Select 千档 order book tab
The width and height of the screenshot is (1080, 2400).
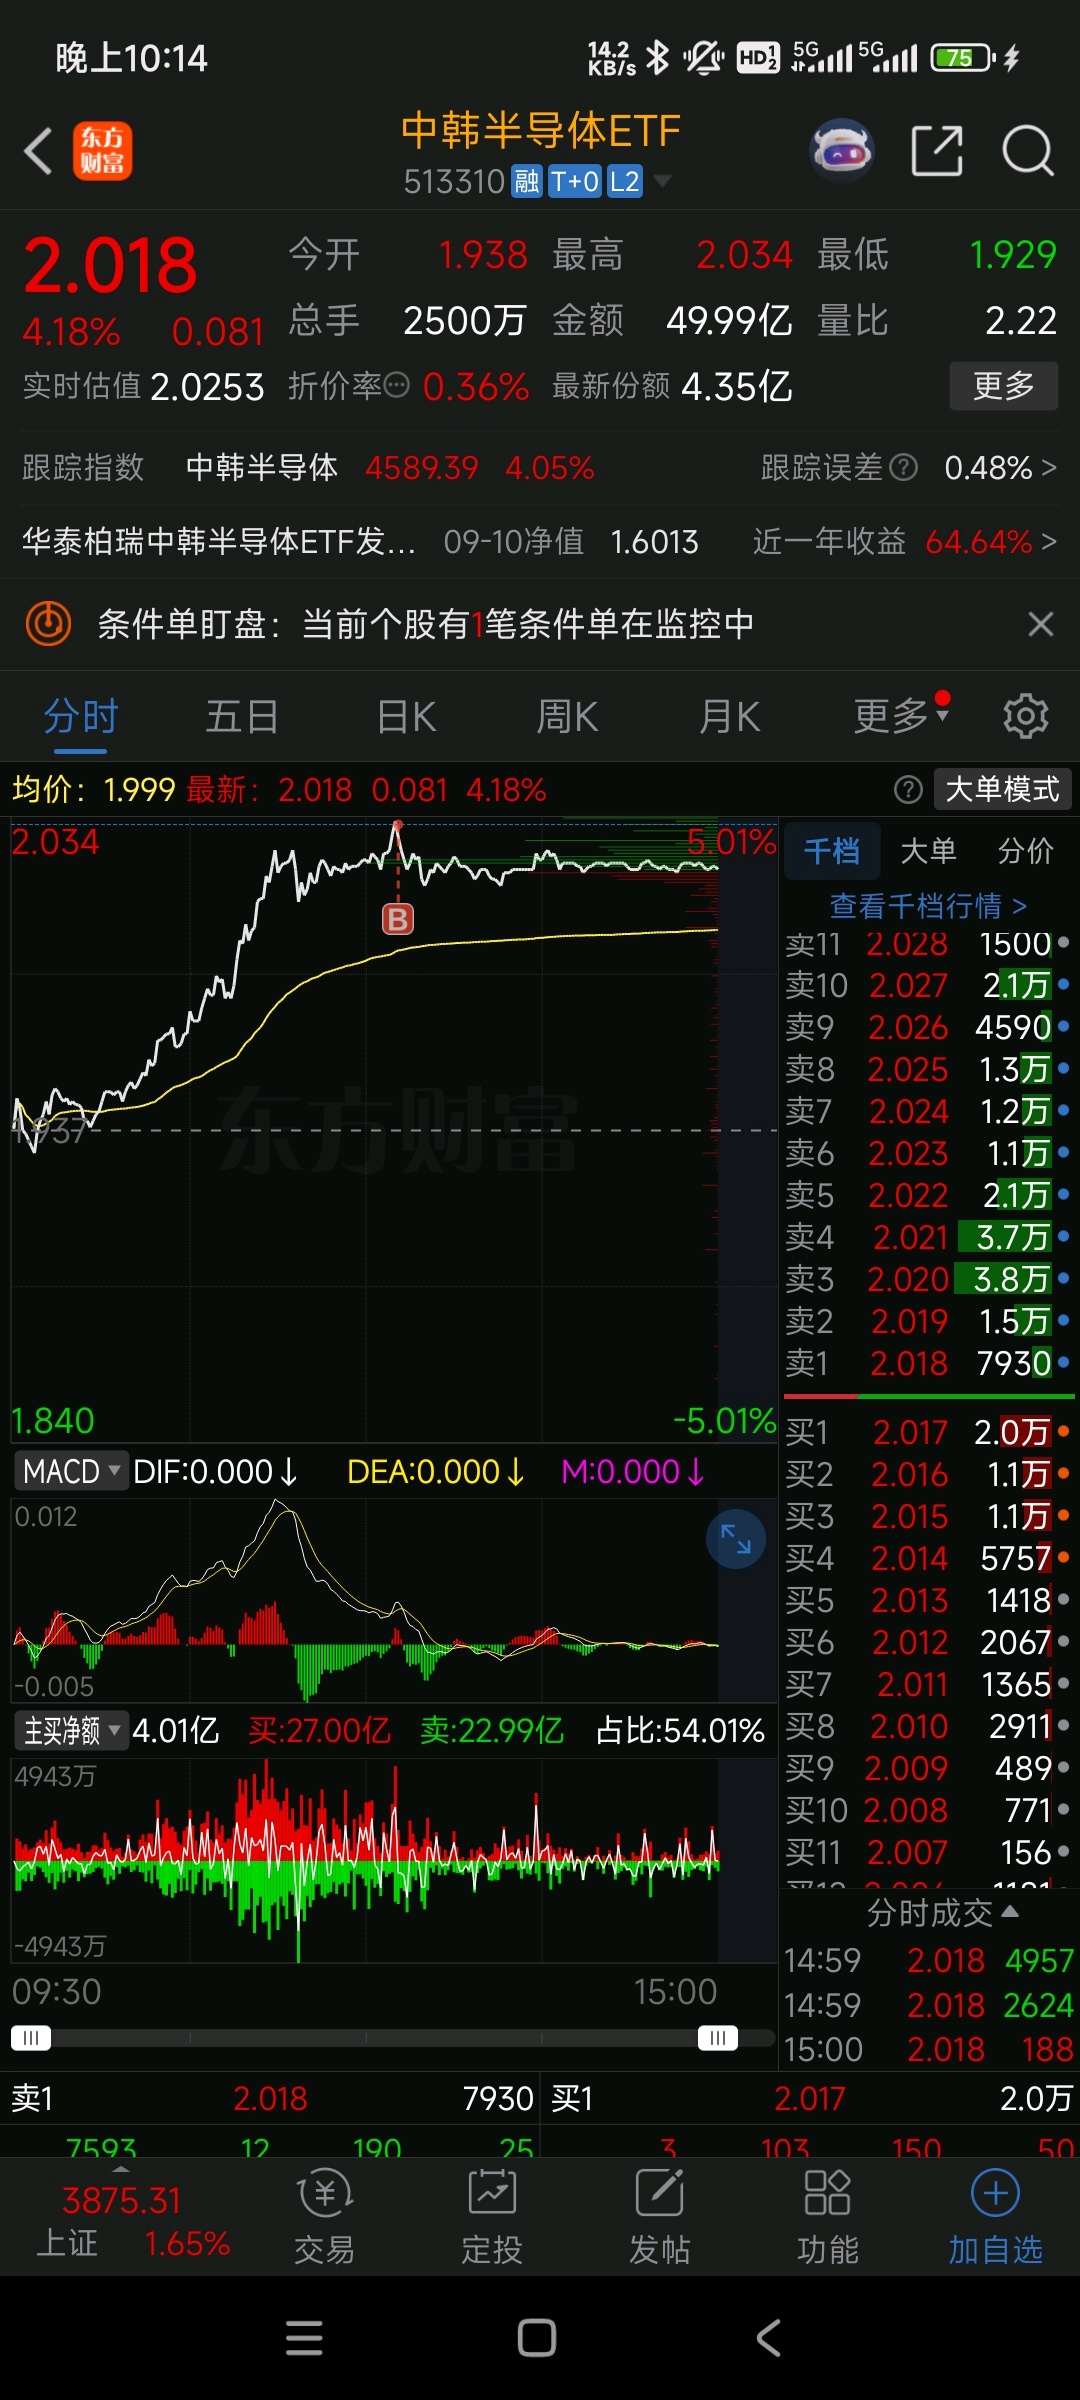(832, 851)
